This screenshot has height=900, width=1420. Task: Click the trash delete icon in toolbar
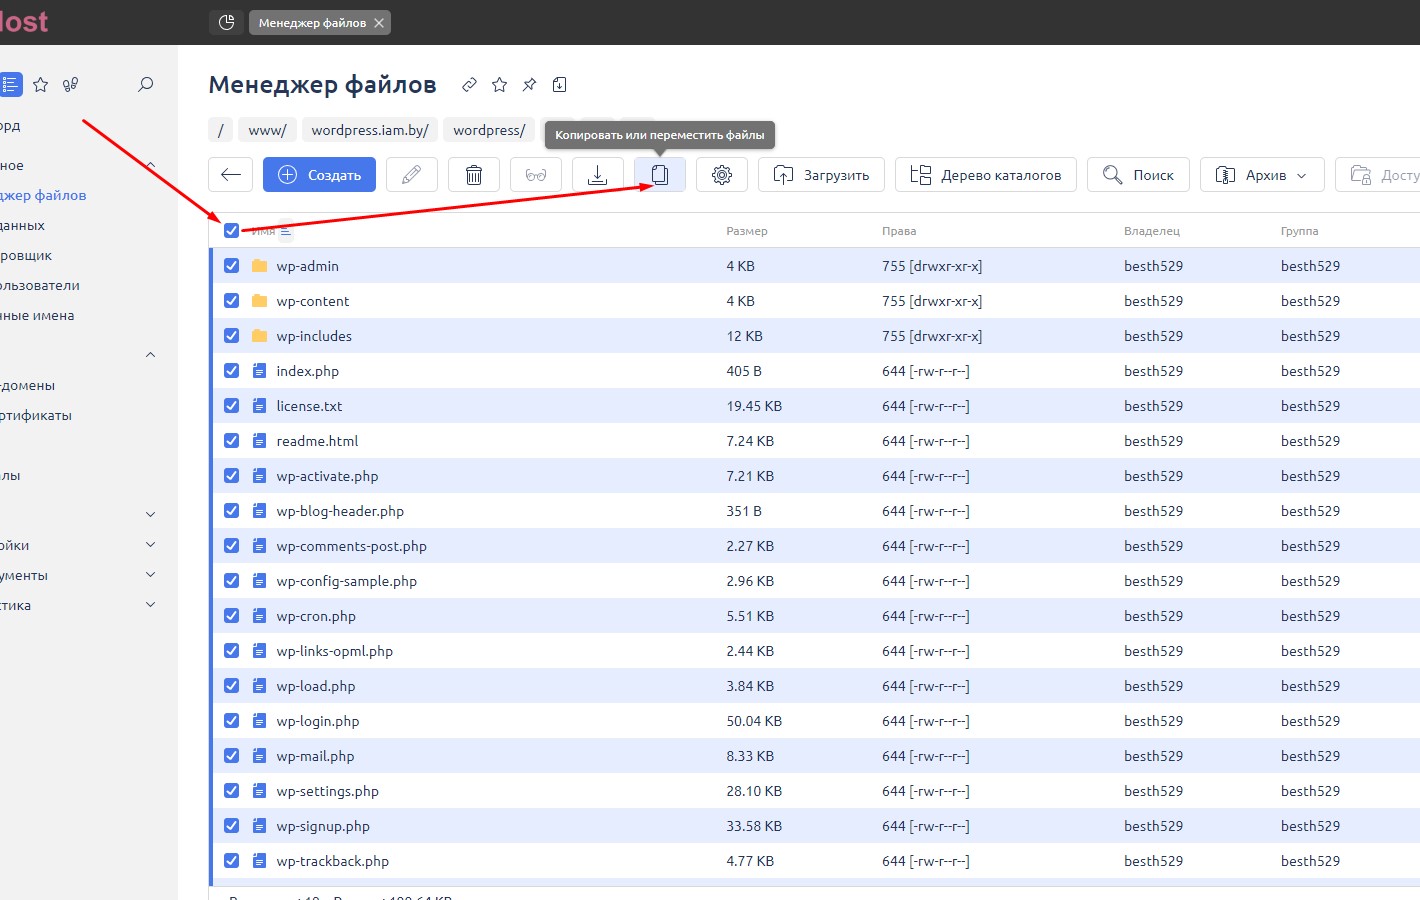474,175
